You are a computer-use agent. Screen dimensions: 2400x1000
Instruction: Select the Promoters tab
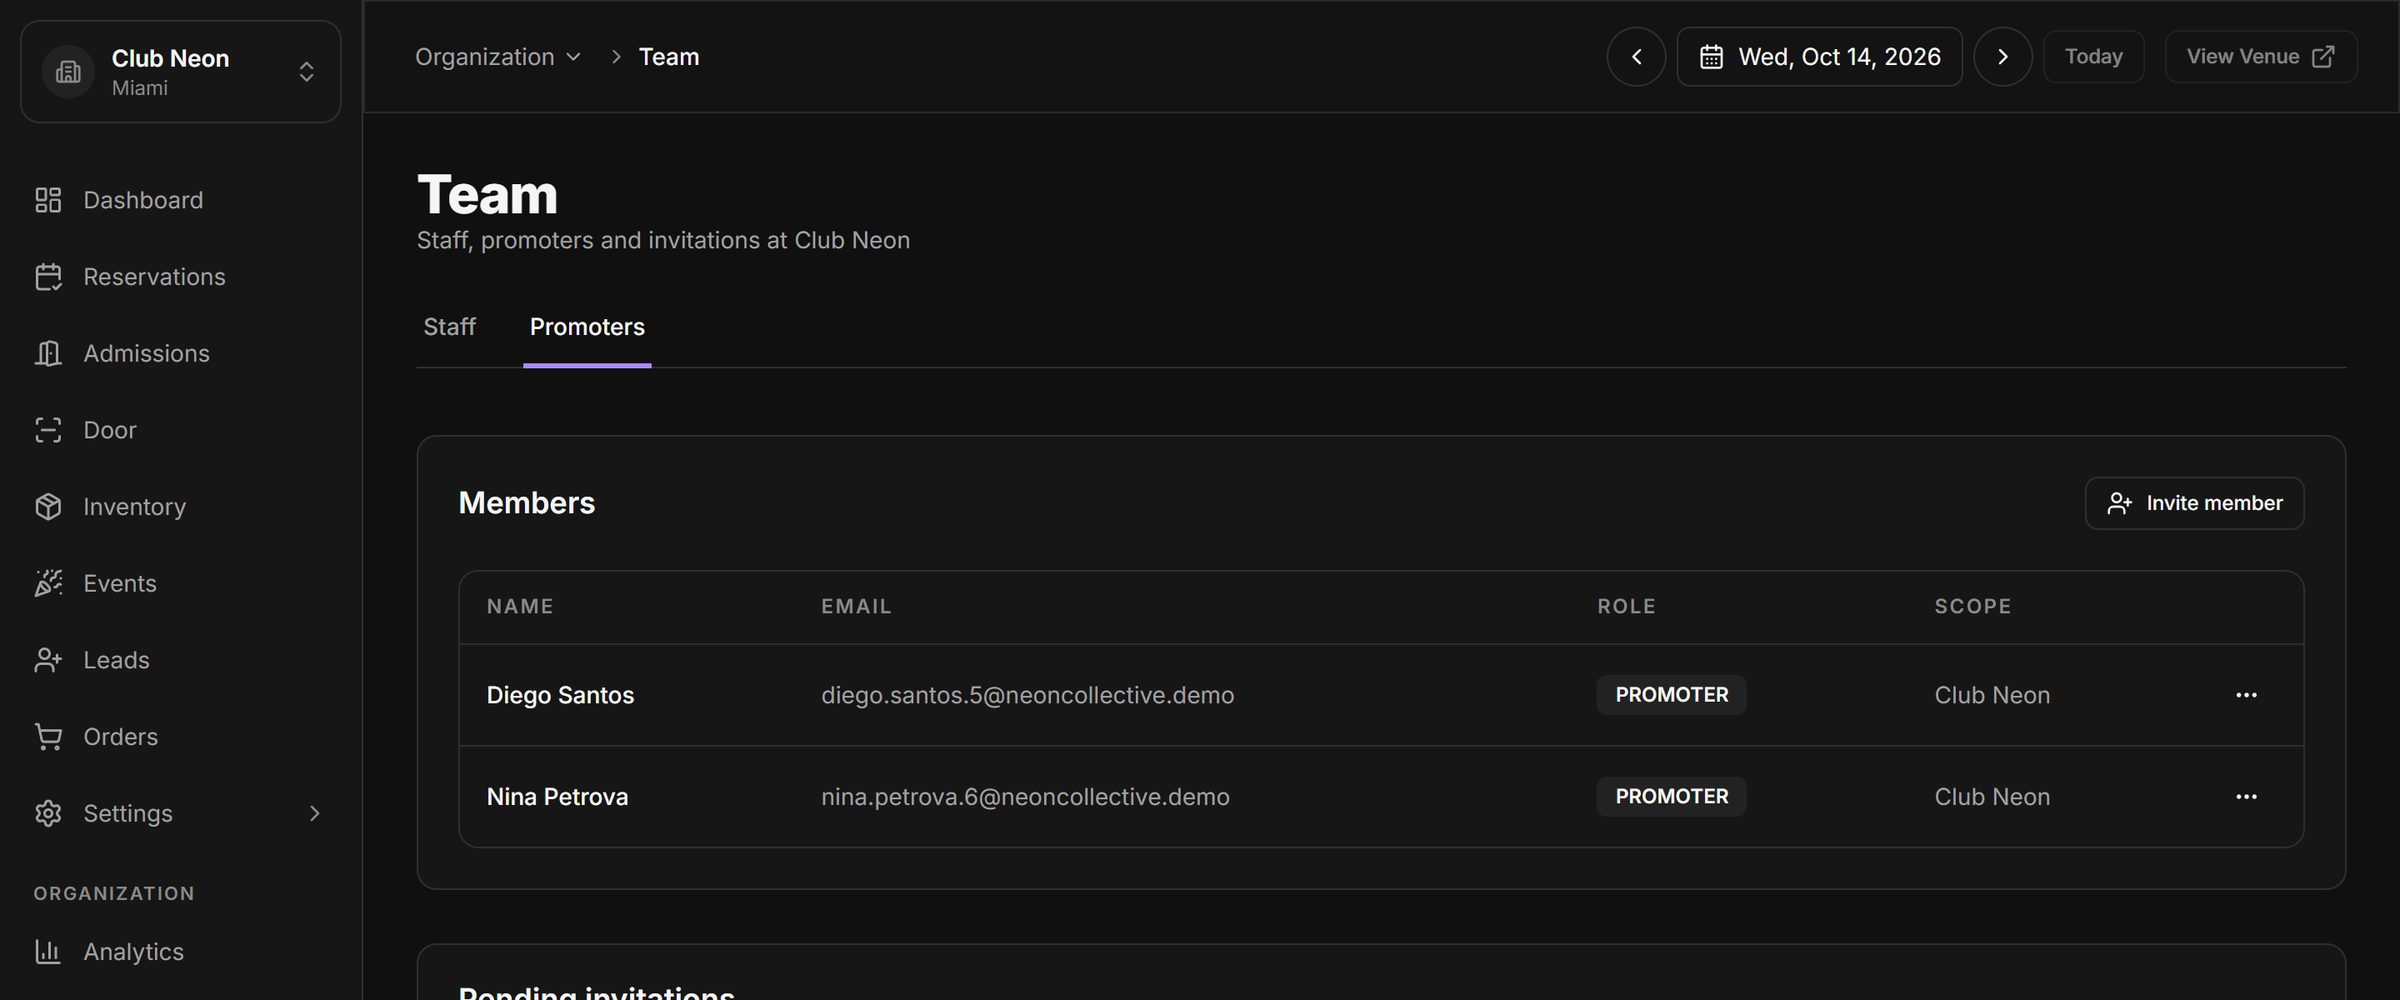click(x=587, y=327)
